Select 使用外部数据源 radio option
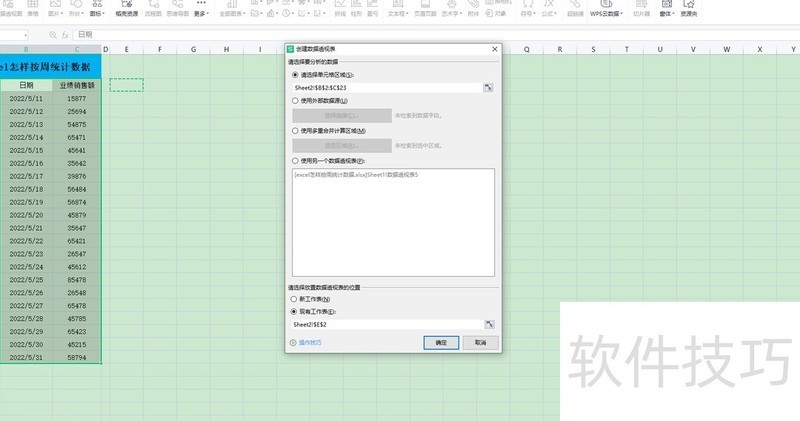This screenshot has width=800, height=421. pos(294,101)
